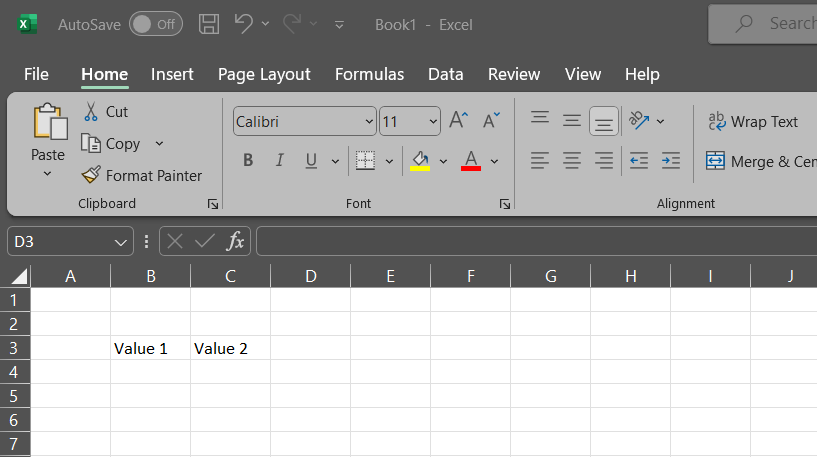Viewport: 817px width, 457px height.
Task: Click the Cancel X formula icon
Action: [175, 241]
